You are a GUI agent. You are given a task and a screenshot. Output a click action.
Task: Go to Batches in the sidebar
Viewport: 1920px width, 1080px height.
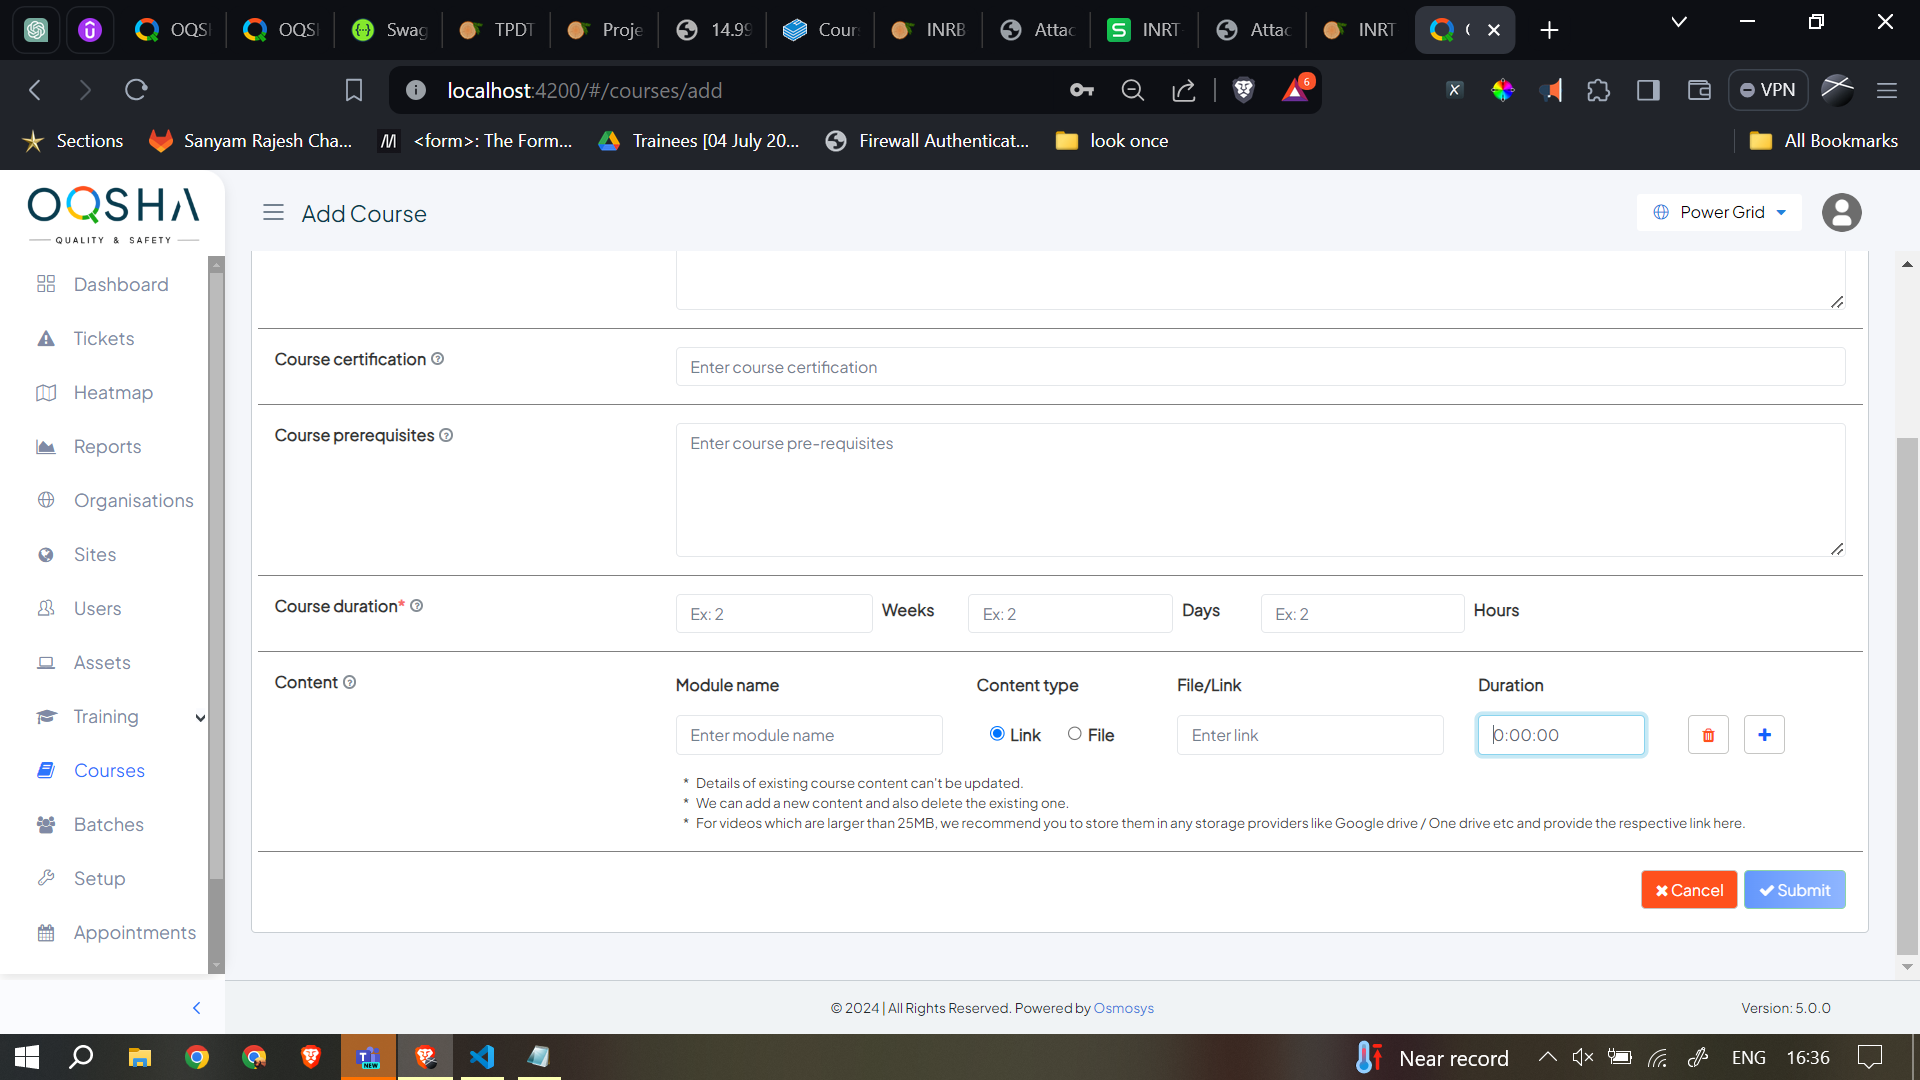108,825
